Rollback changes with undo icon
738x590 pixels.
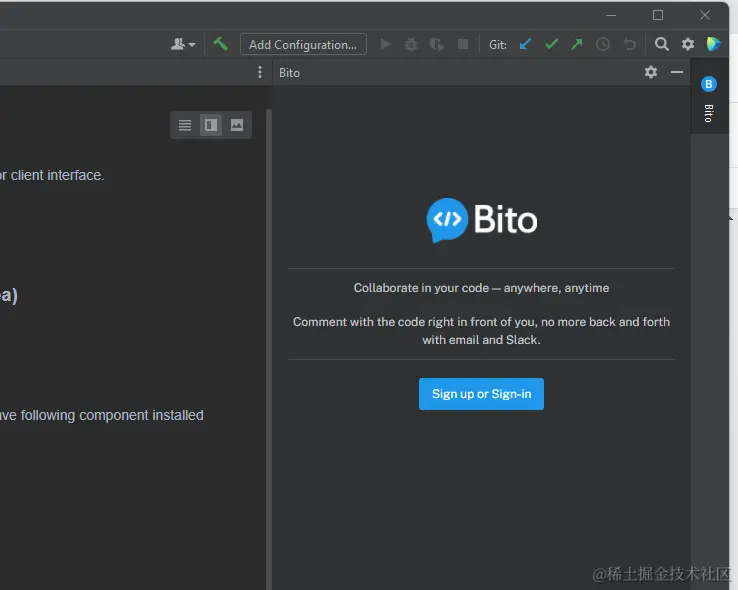(629, 44)
